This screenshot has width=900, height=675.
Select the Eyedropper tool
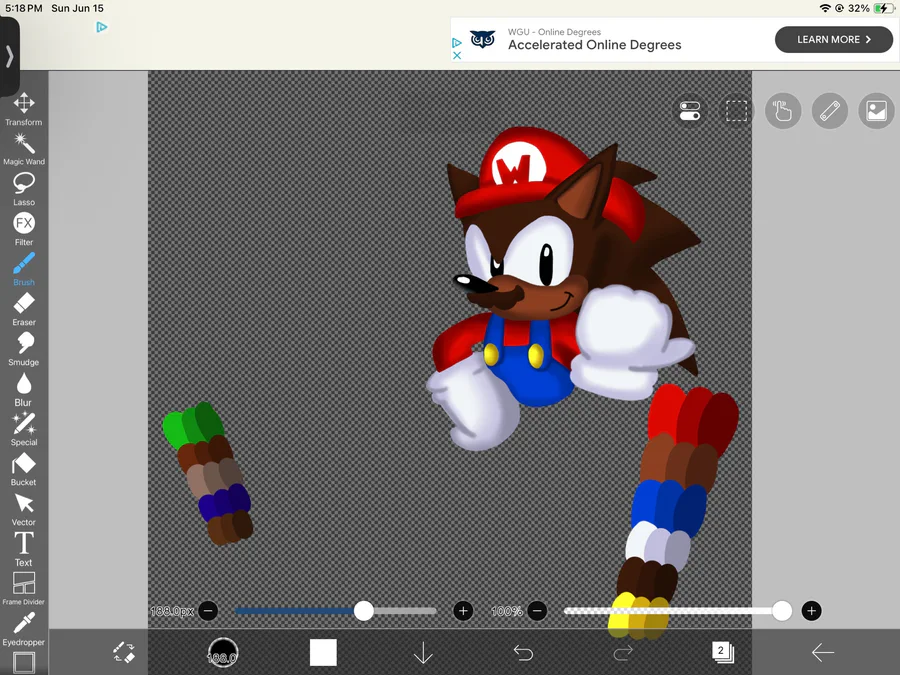24,630
